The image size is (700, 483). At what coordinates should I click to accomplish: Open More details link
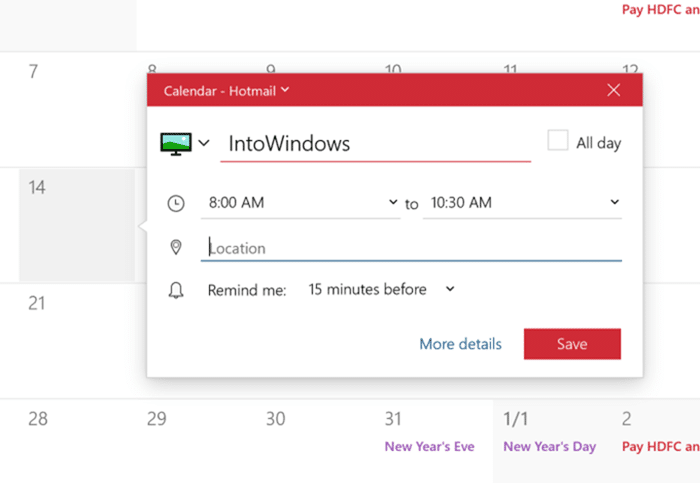coord(460,344)
